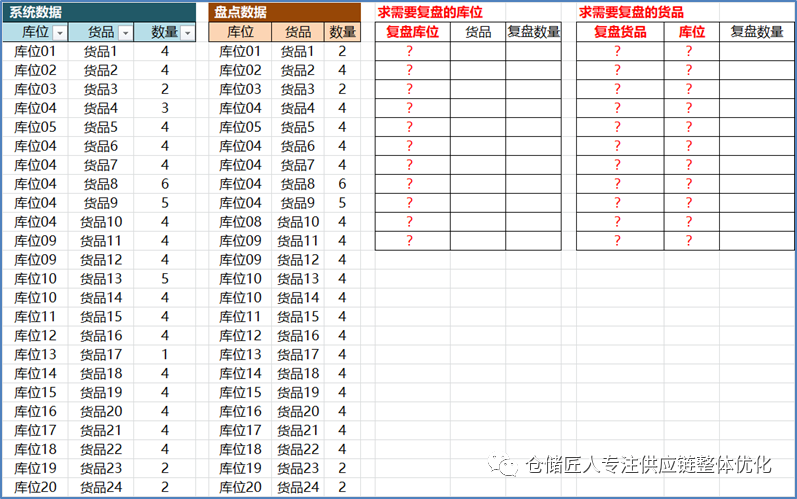This screenshot has height=499, width=797.
Task: Select 库位15 cell in 系统数据 table
Action: click(x=35, y=393)
